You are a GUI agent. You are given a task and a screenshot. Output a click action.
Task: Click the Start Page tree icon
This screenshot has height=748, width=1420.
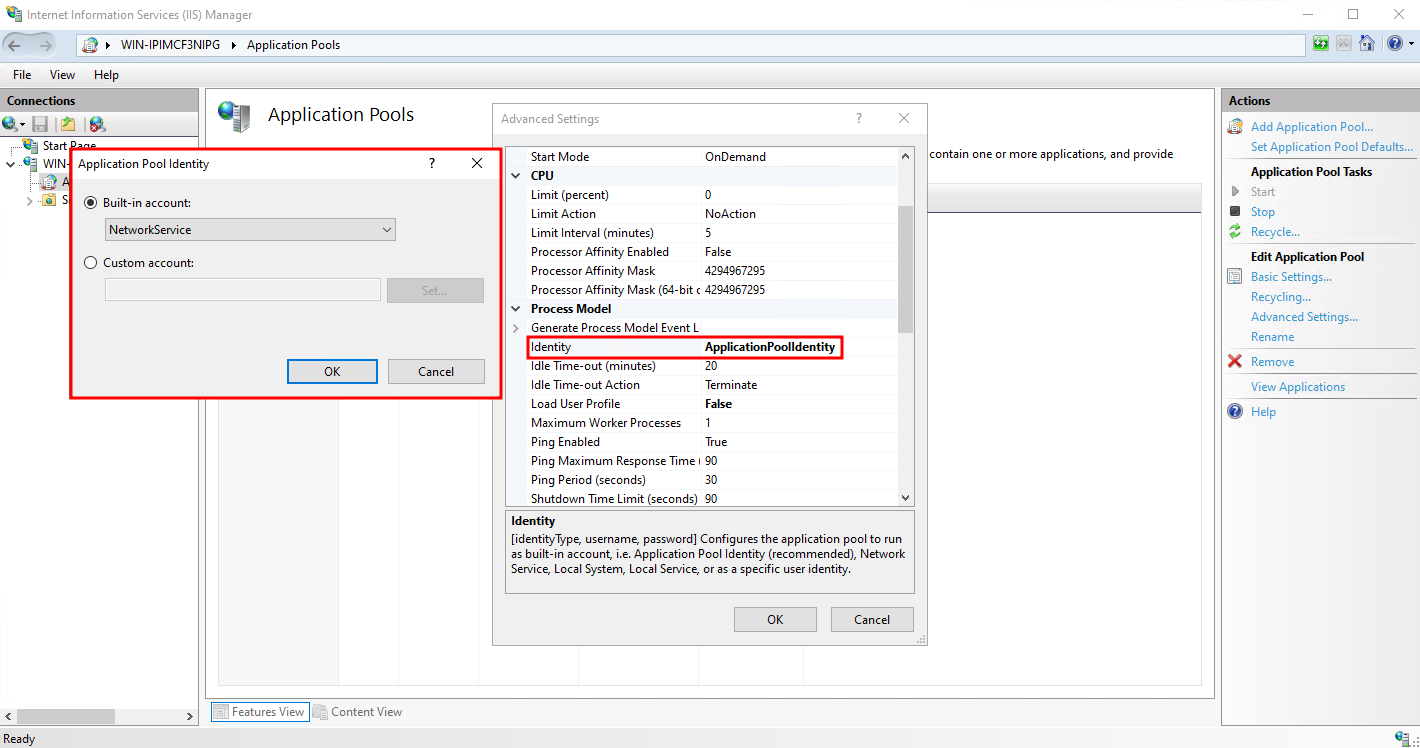click(31, 146)
